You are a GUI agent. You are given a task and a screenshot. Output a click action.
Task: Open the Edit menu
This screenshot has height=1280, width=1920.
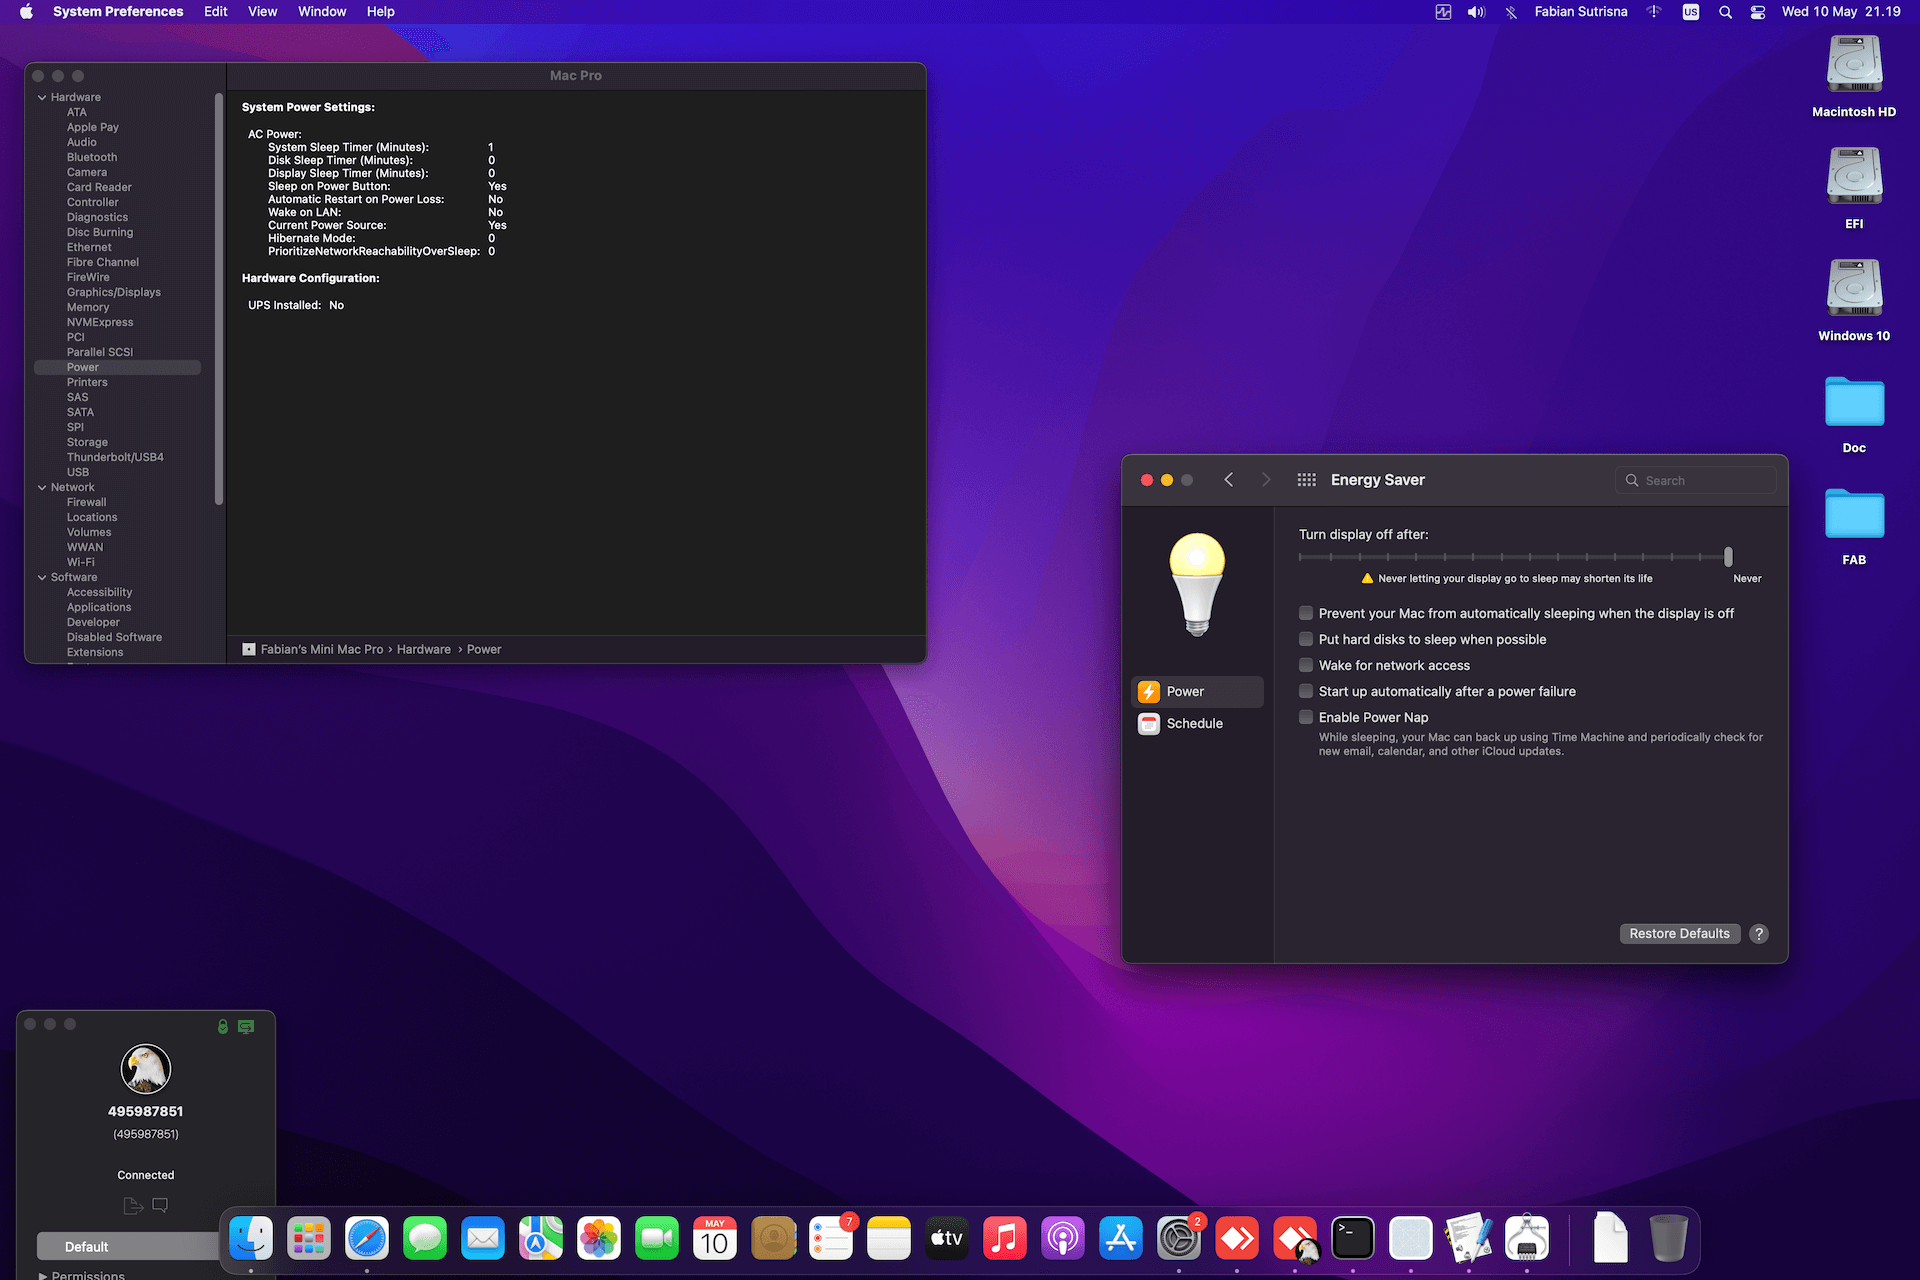pos(215,12)
